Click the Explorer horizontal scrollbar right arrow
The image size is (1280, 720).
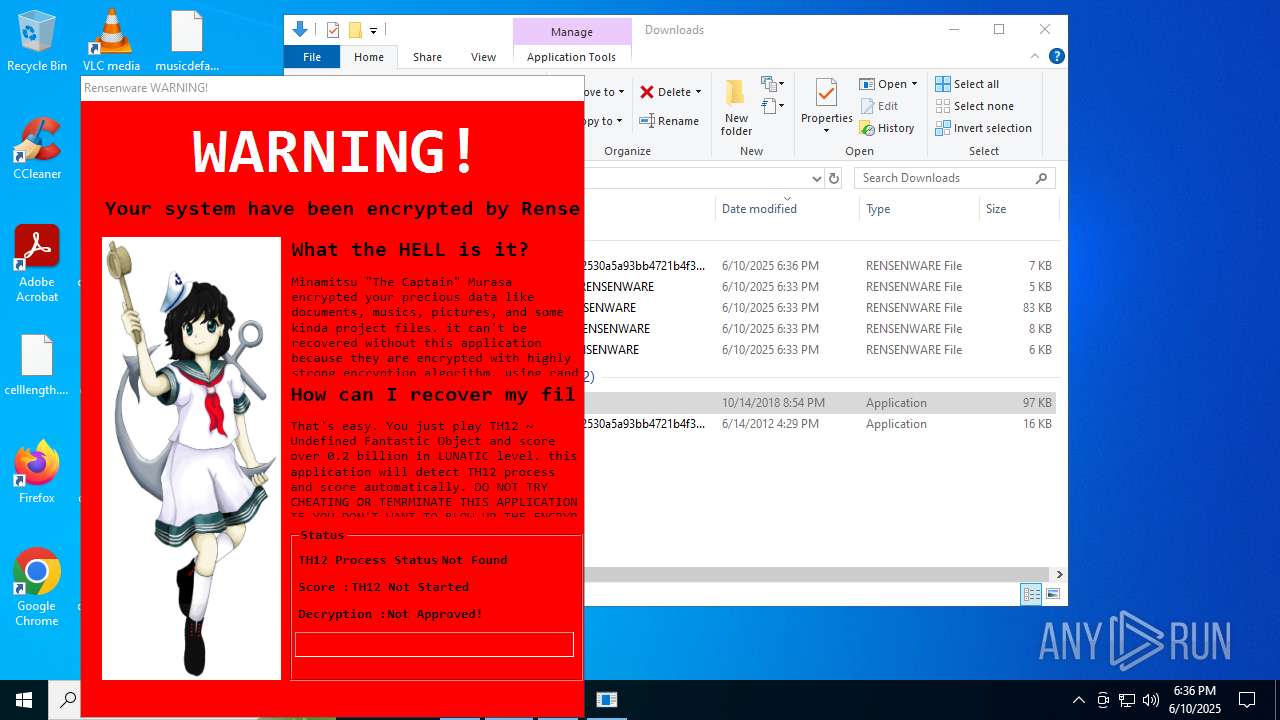point(1059,575)
